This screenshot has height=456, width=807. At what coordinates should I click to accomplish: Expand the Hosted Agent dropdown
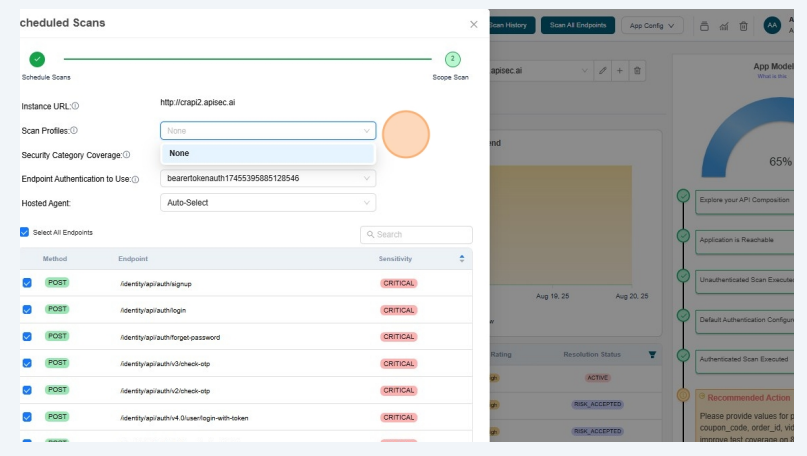(268, 203)
